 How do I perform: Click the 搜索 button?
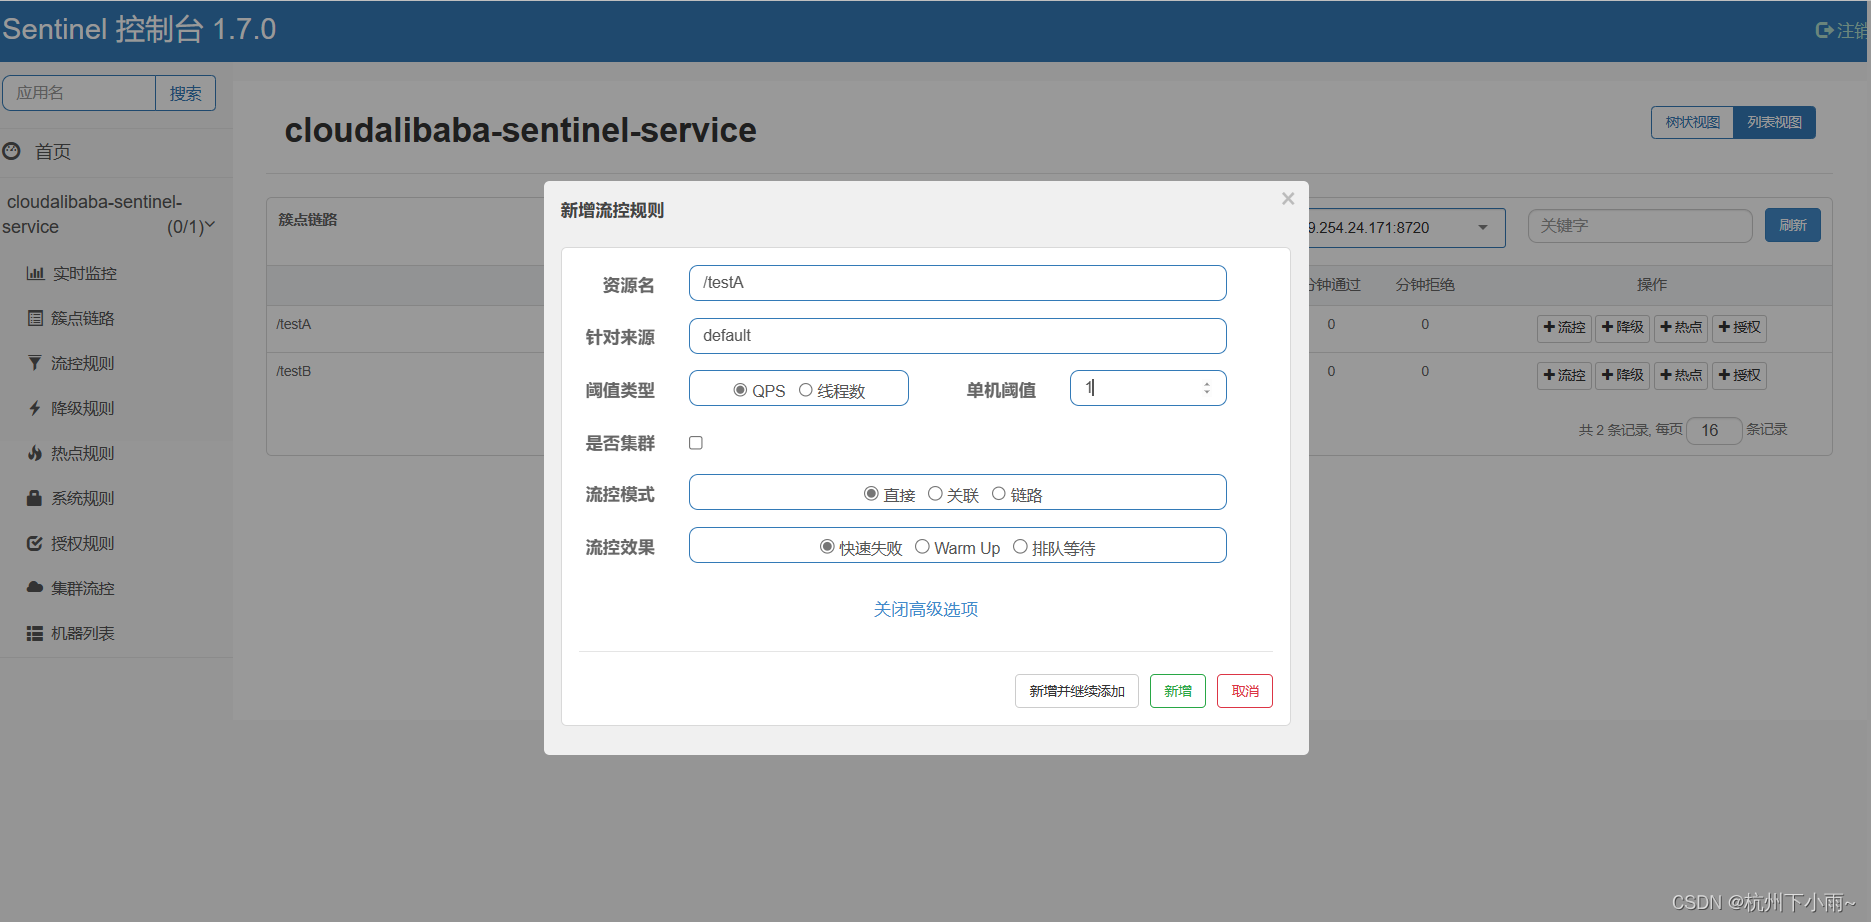tap(186, 93)
